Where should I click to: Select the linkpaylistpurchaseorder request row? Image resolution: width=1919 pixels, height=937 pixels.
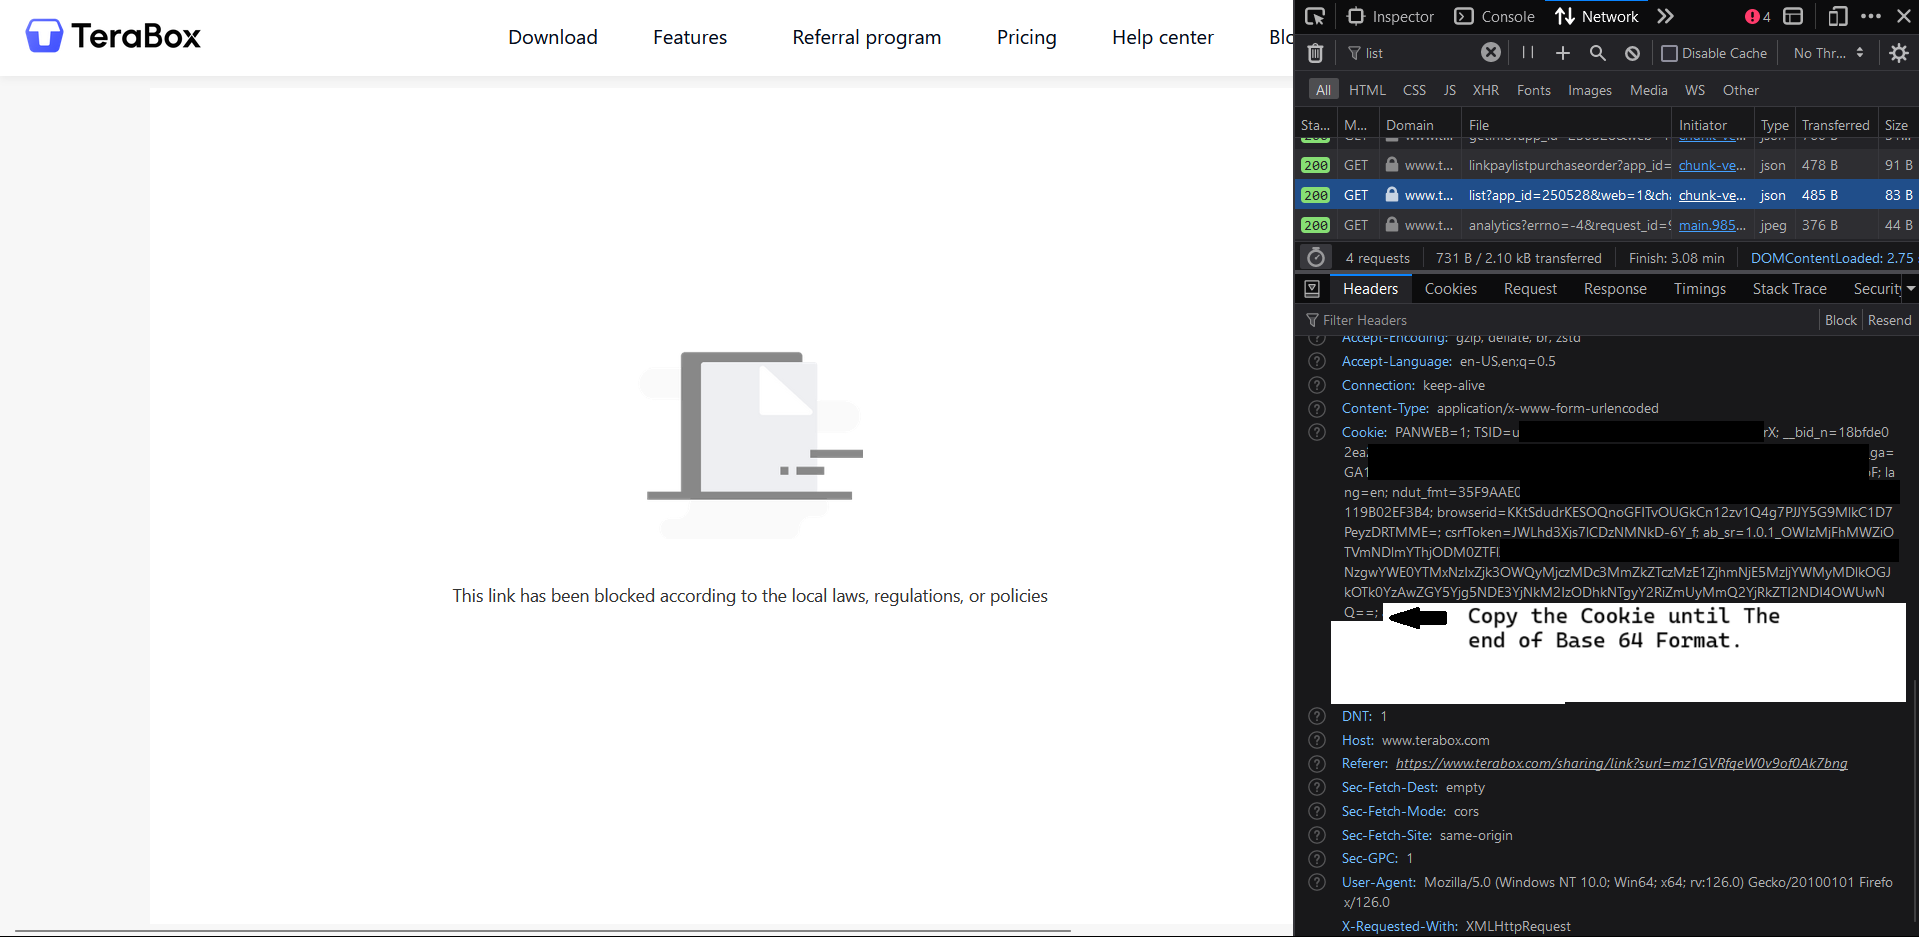point(1607,165)
